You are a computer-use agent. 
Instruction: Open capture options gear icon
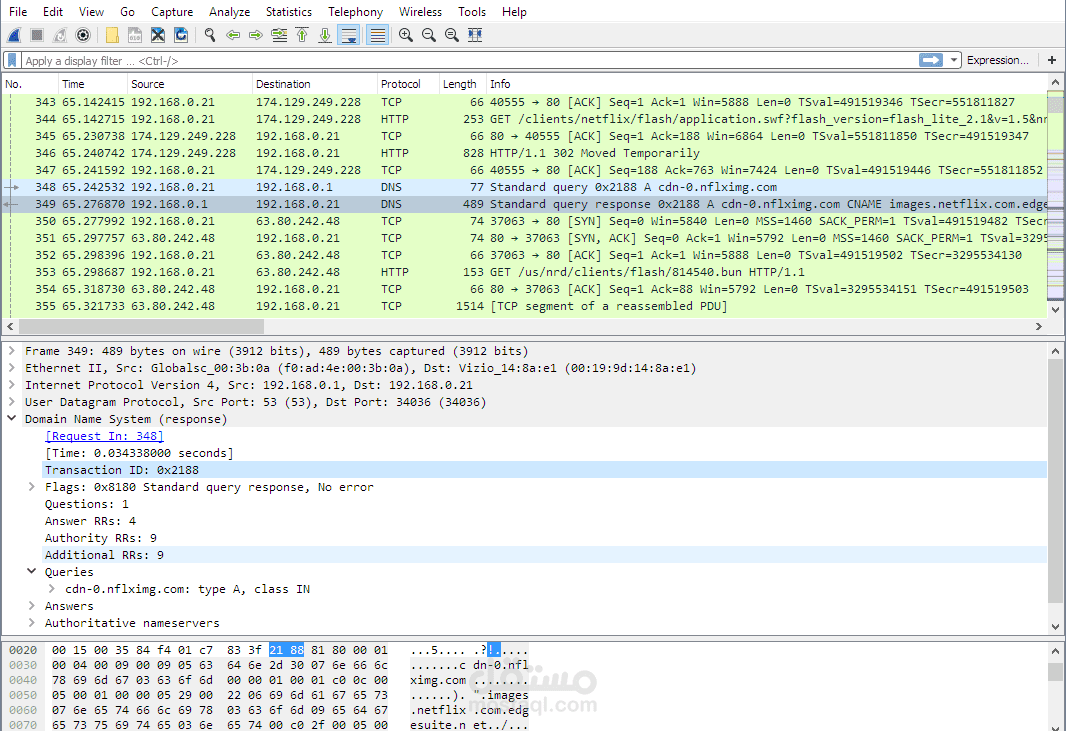(83, 35)
